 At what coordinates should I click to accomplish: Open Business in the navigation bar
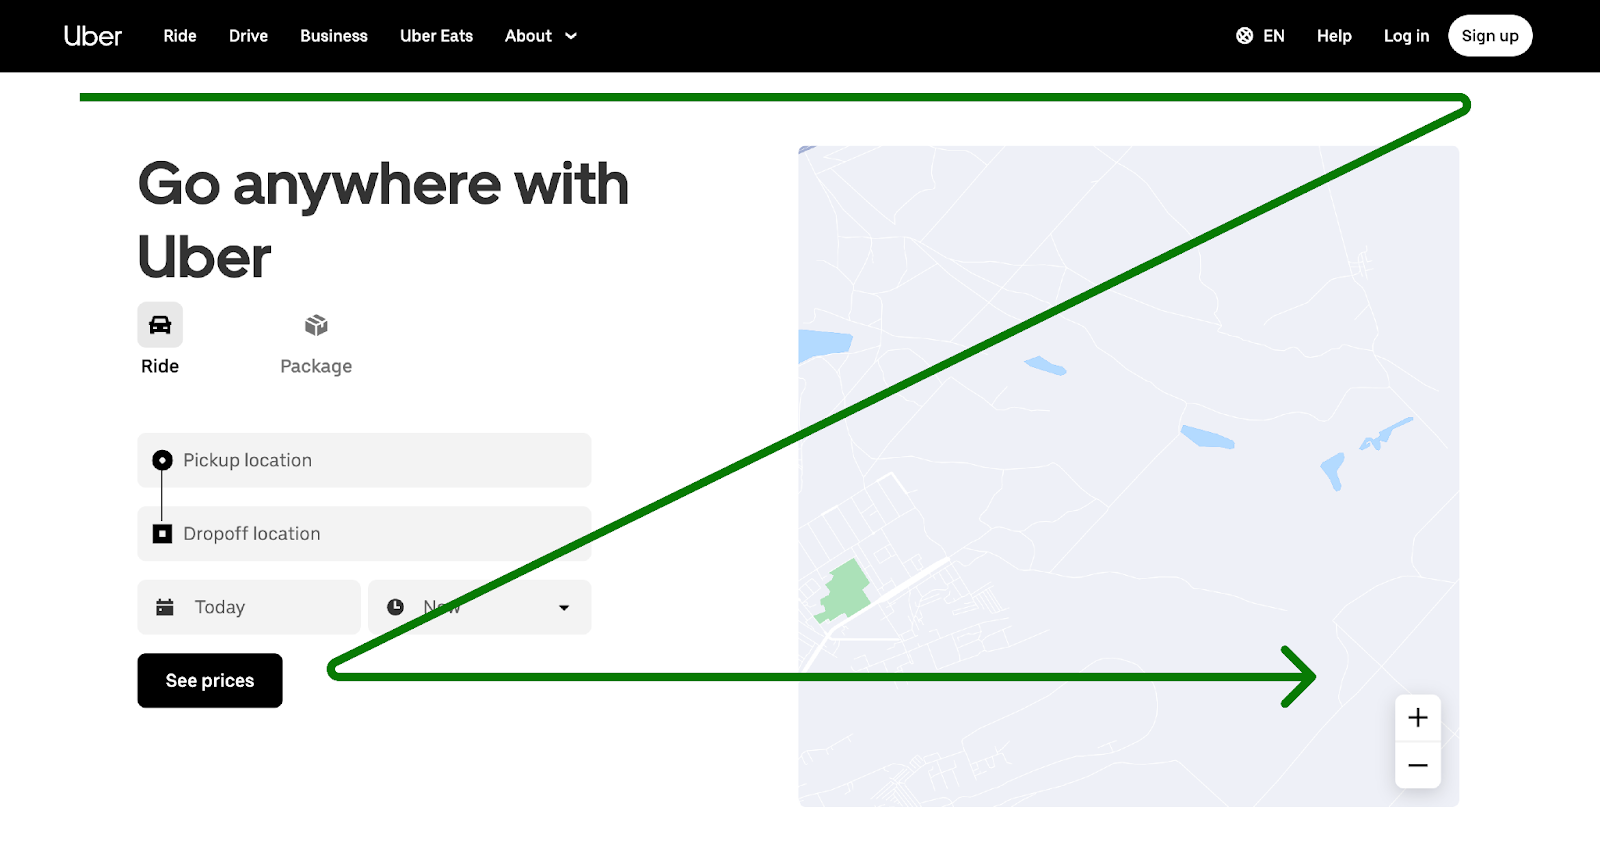tap(334, 36)
